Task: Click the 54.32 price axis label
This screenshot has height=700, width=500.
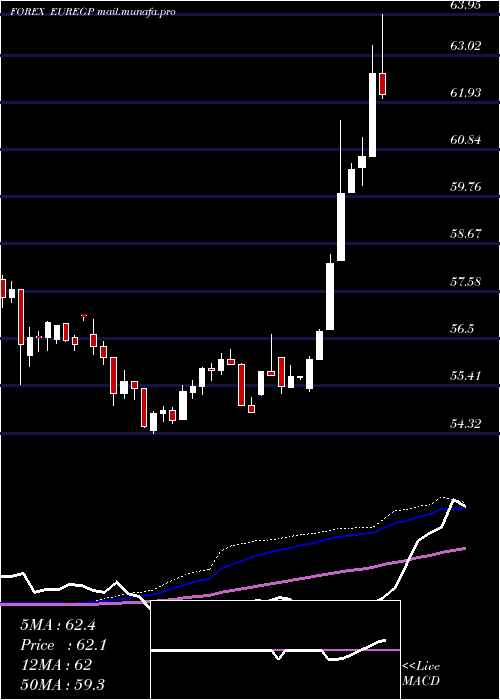Action: tap(466, 424)
